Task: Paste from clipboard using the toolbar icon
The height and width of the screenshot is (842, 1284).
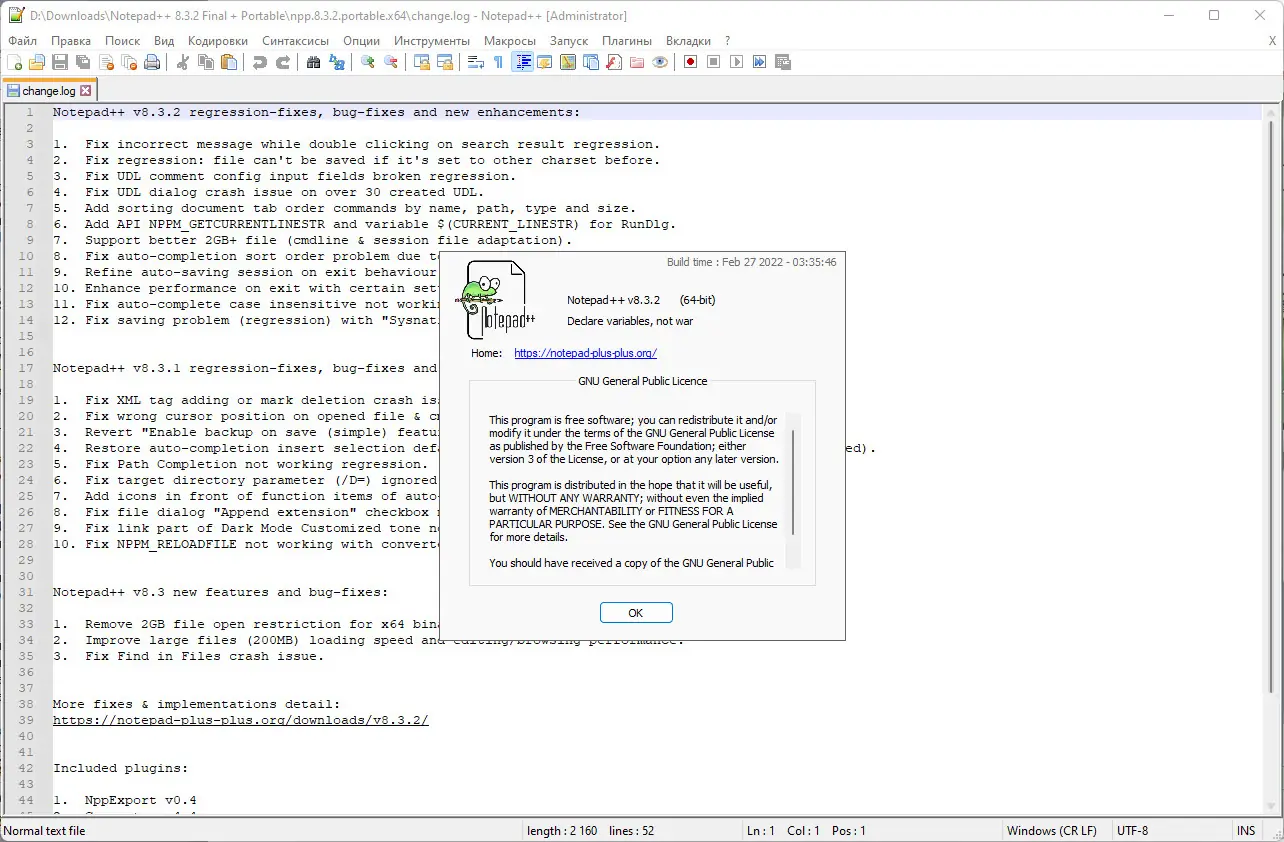Action: (229, 62)
